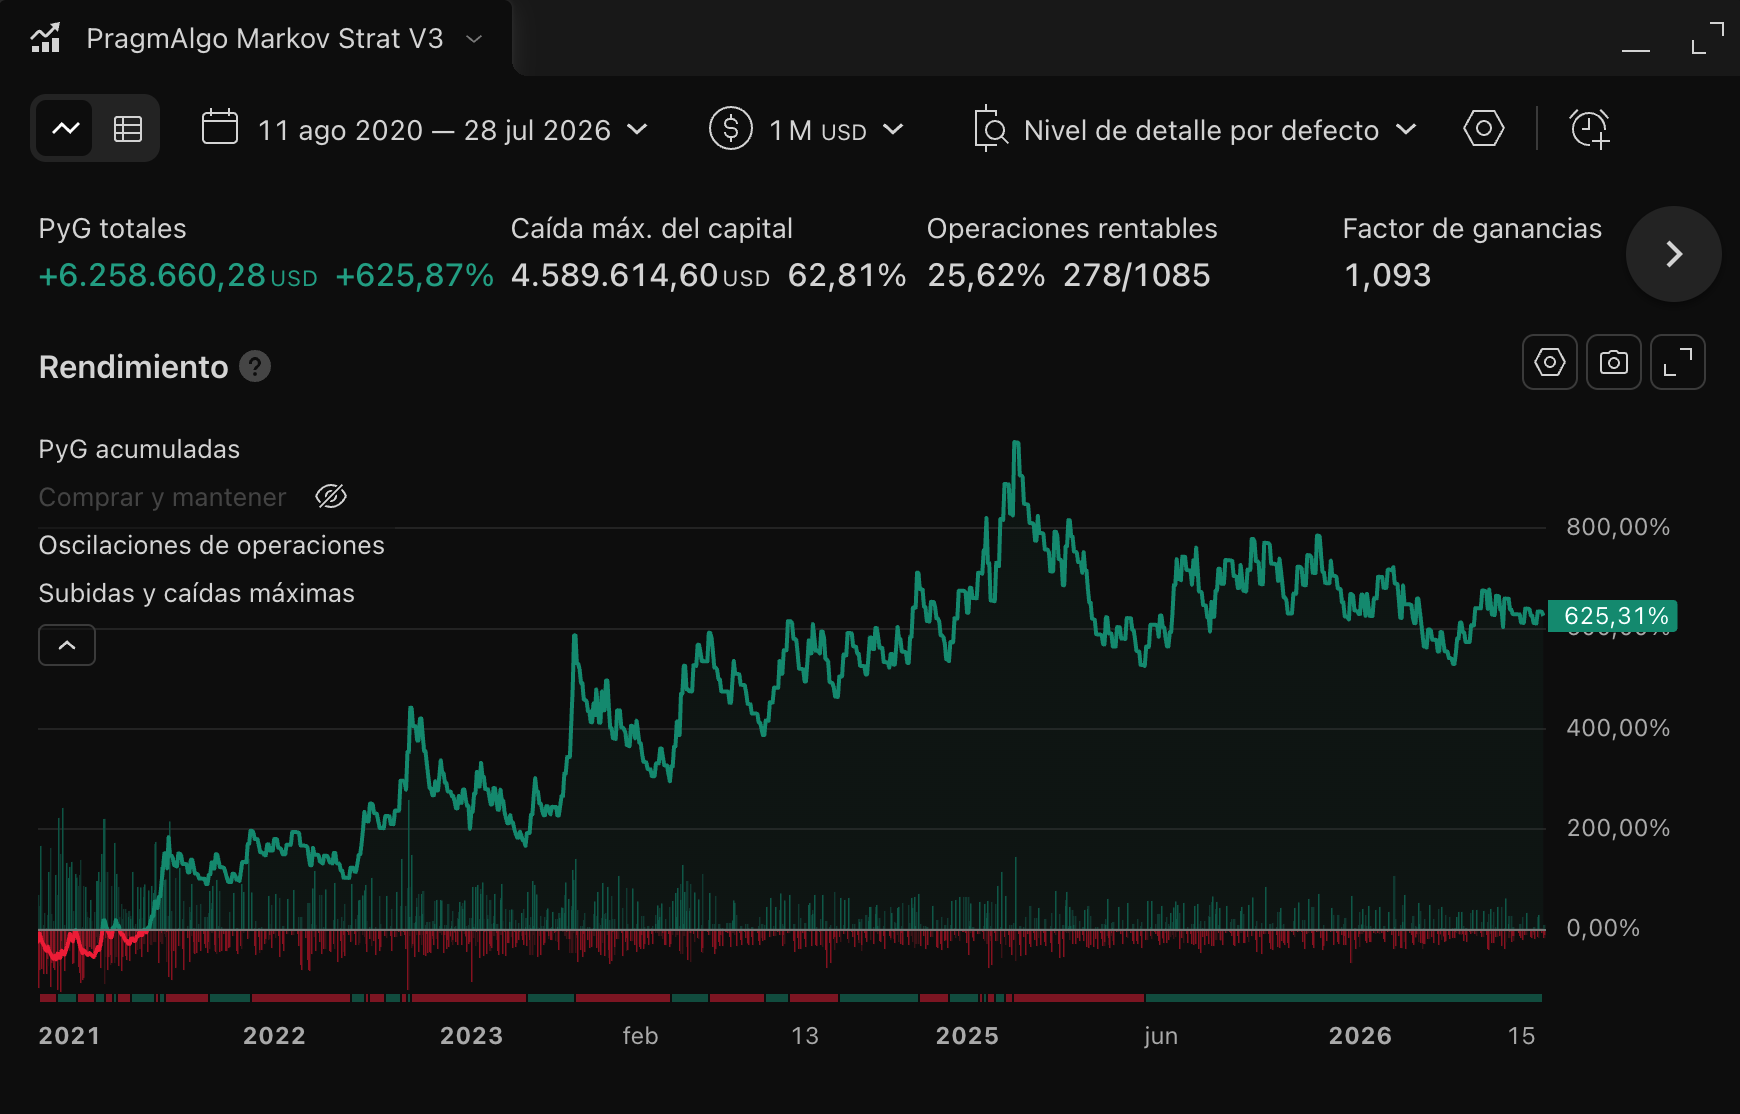Collapse the chart legend with the up chevron

[x=67, y=645]
